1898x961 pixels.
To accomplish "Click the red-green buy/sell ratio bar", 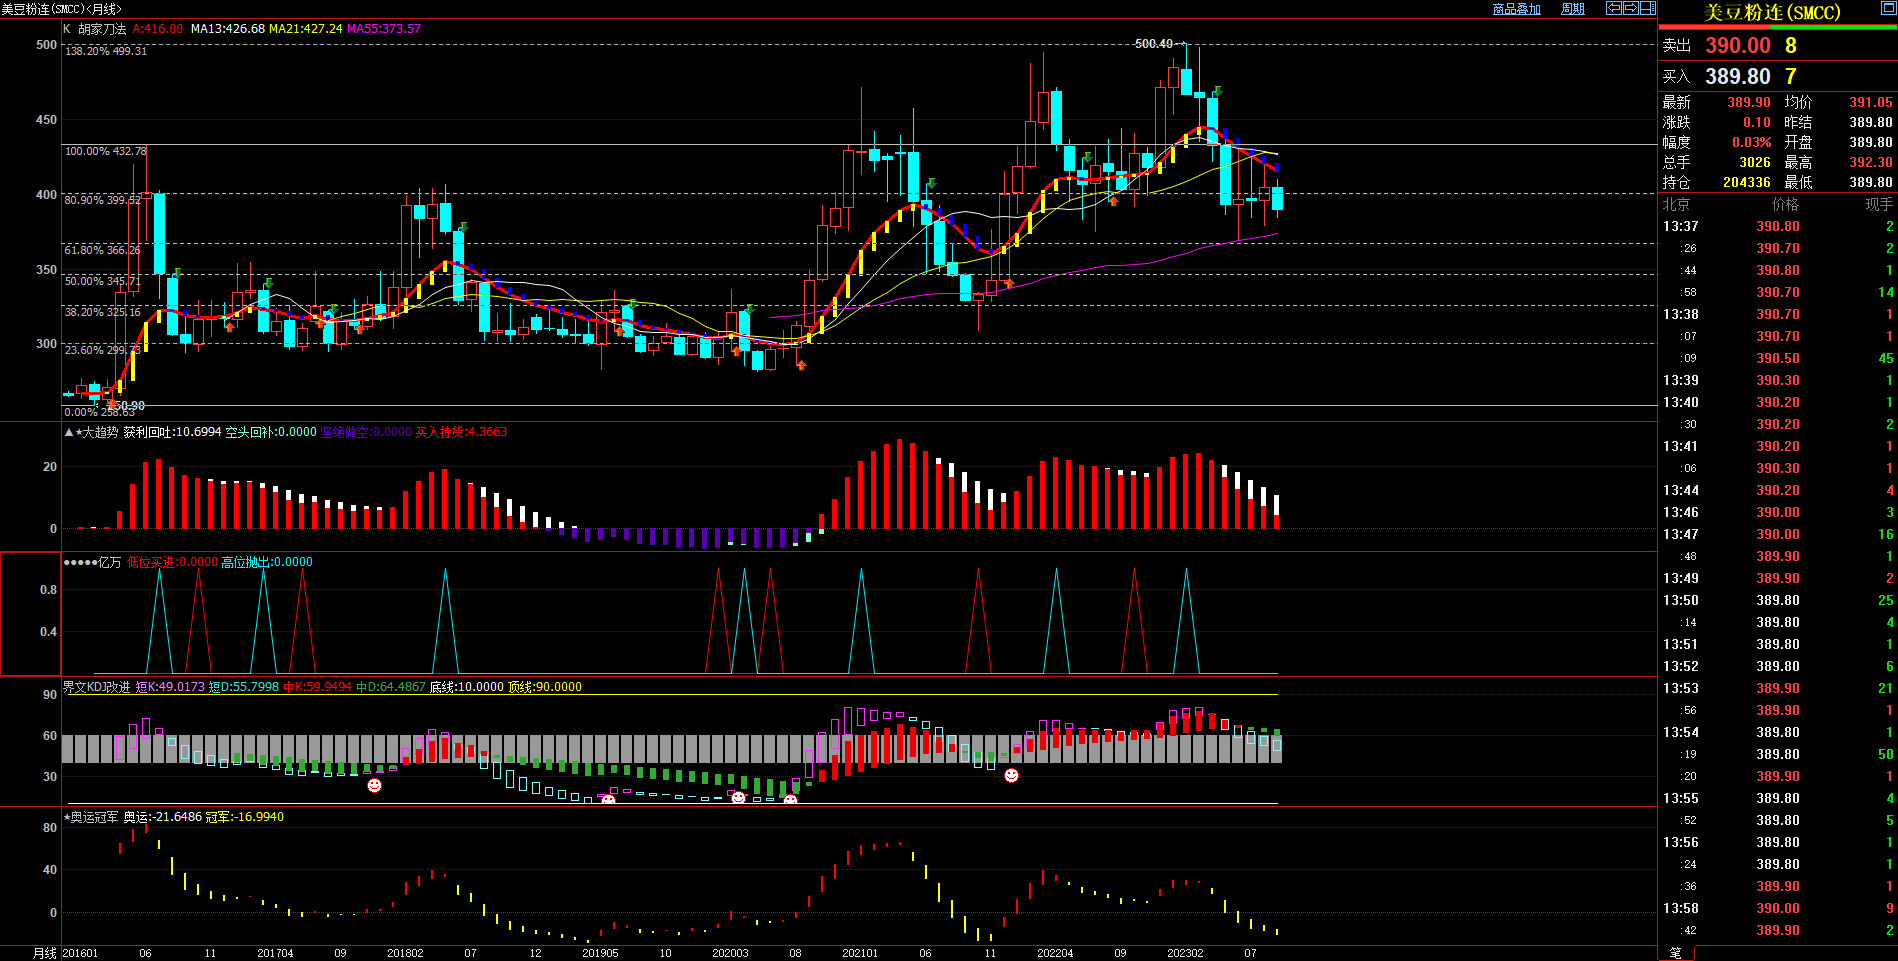I will click(1777, 27).
